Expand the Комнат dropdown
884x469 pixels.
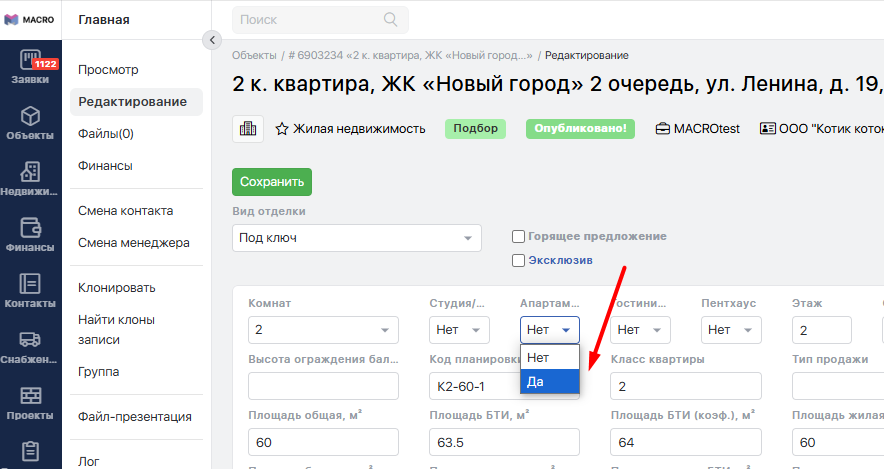(x=323, y=330)
